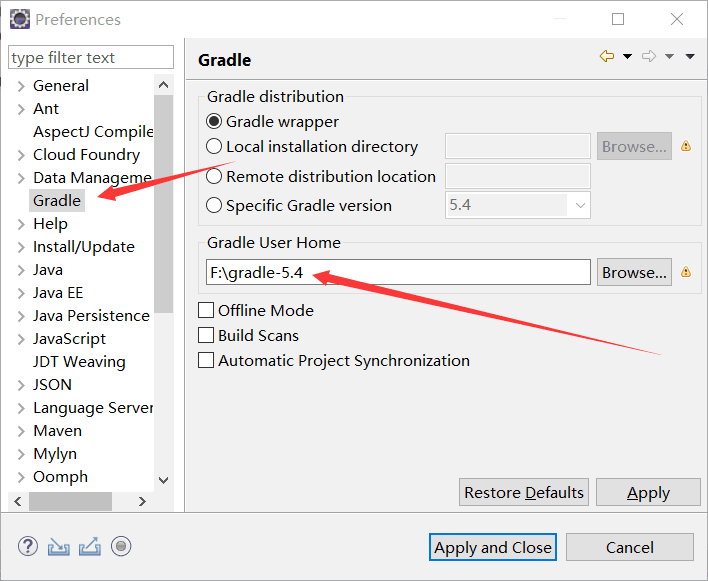
Task: Click the tree scroll up arrow
Action: (x=163, y=84)
